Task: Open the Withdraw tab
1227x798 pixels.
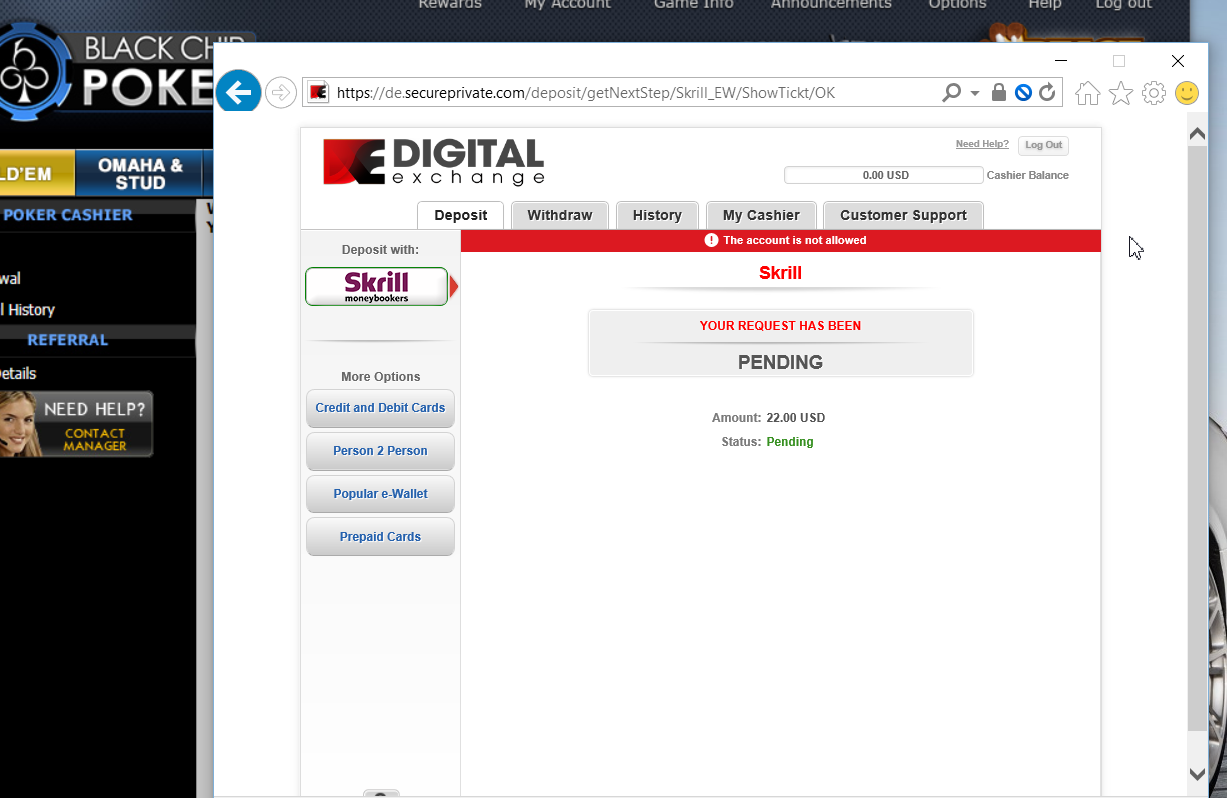Action: (x=560, y=215)
